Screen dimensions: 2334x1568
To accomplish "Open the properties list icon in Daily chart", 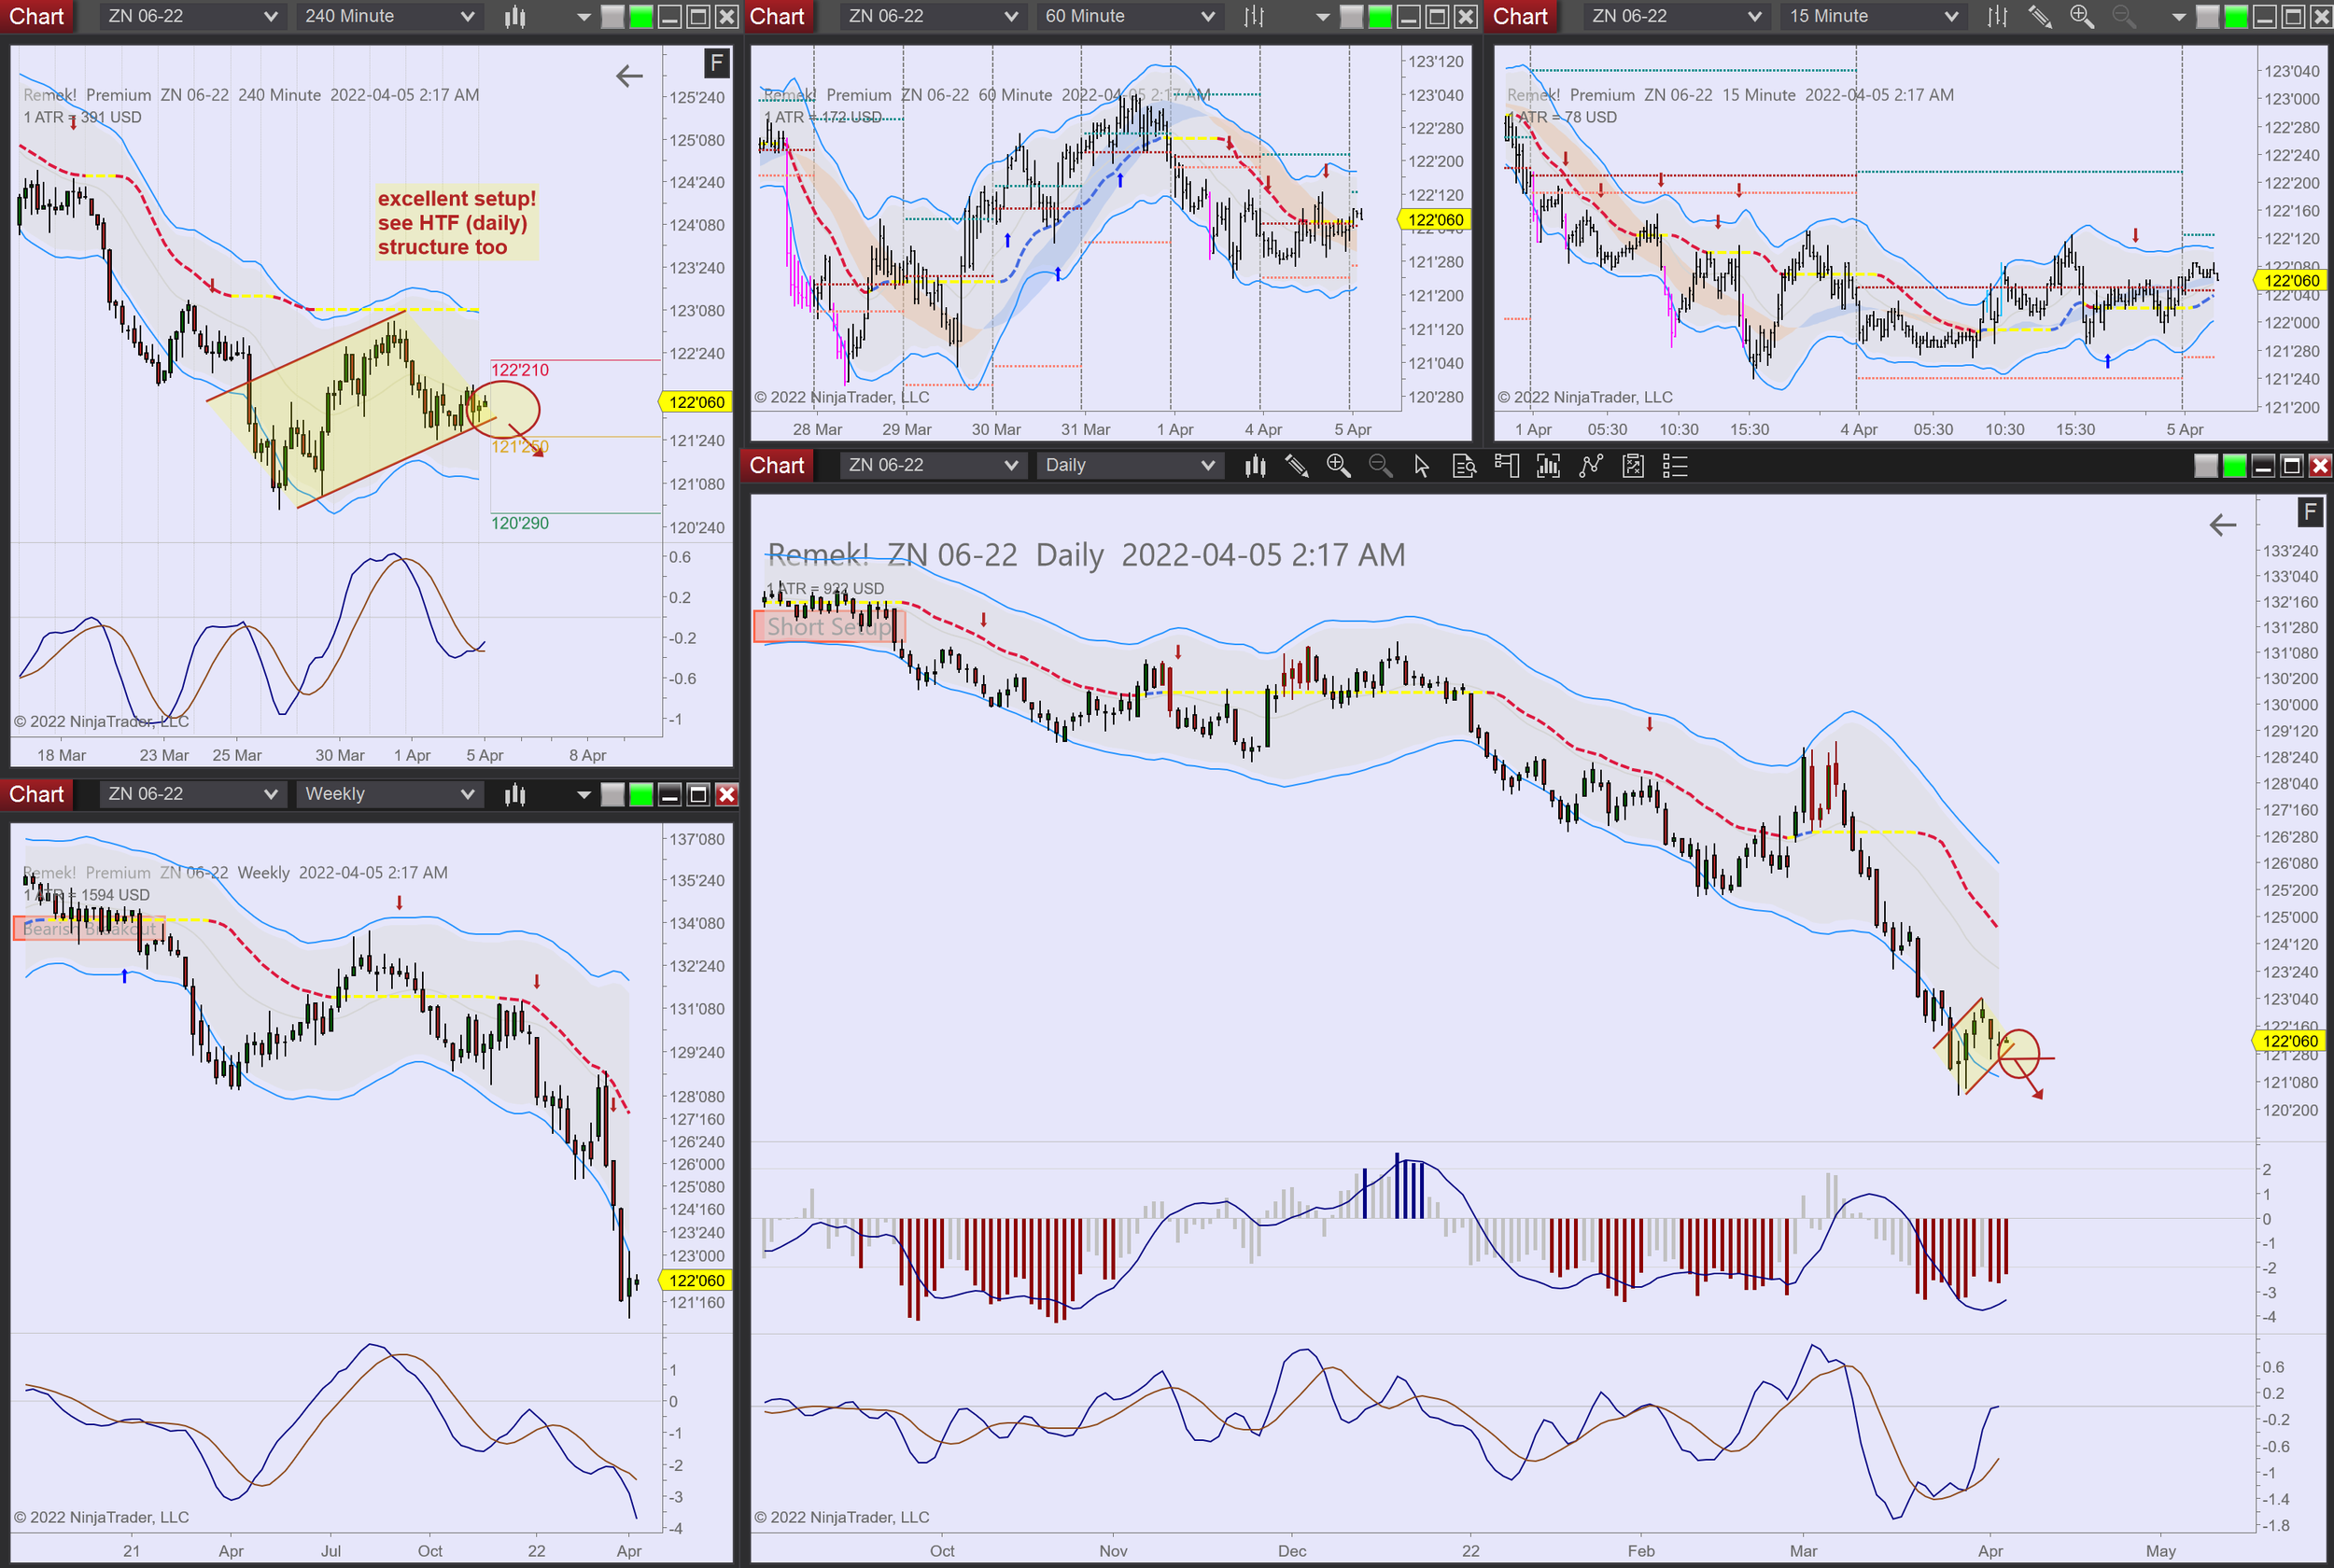I will [1675, 466].
